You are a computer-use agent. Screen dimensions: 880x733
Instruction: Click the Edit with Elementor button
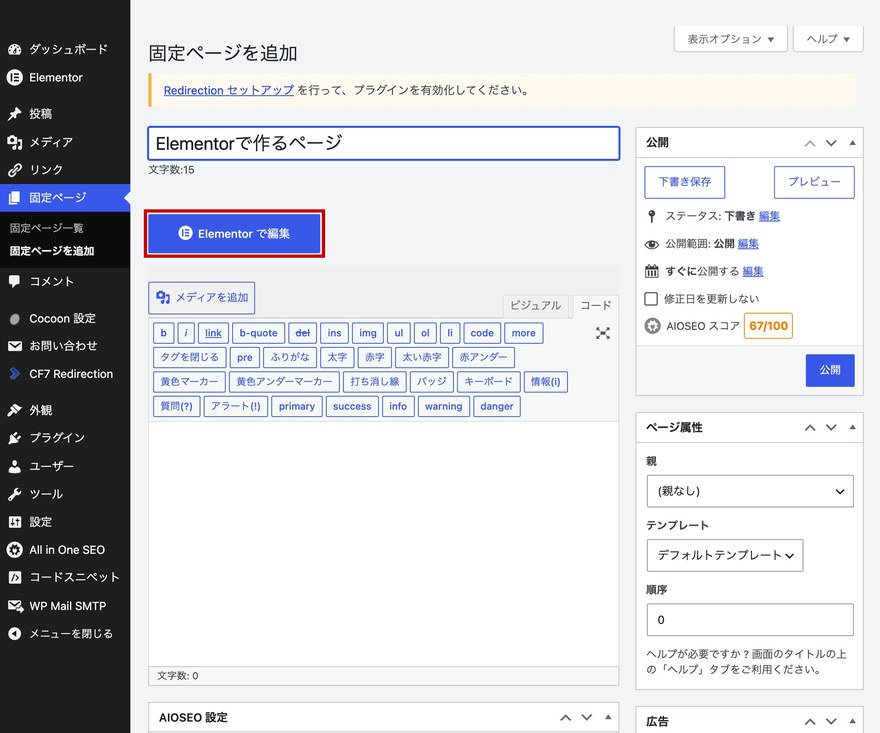[234, 233]
